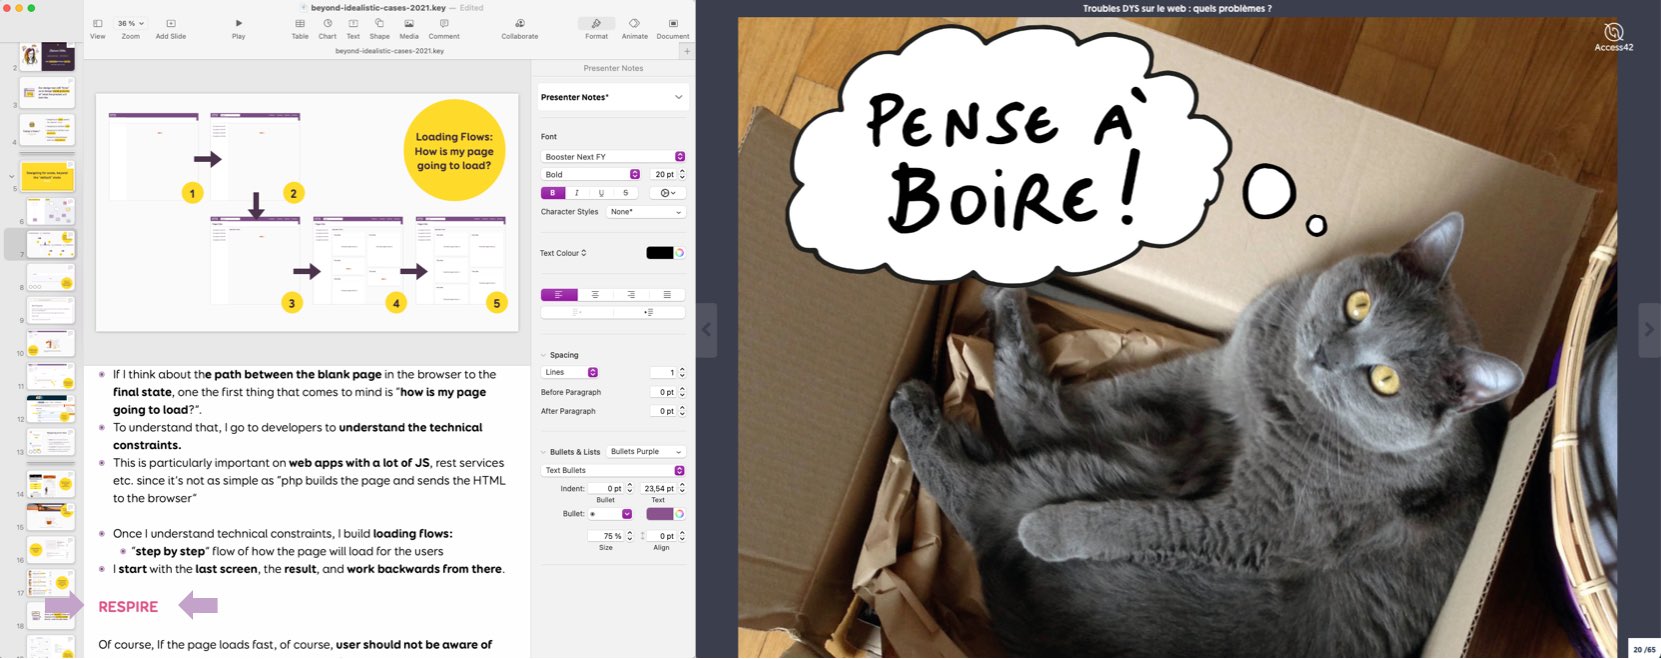This screenshot has height=659, width=1661.
Task: Open the Character Styles dropdown
Action: pos(646,212)
